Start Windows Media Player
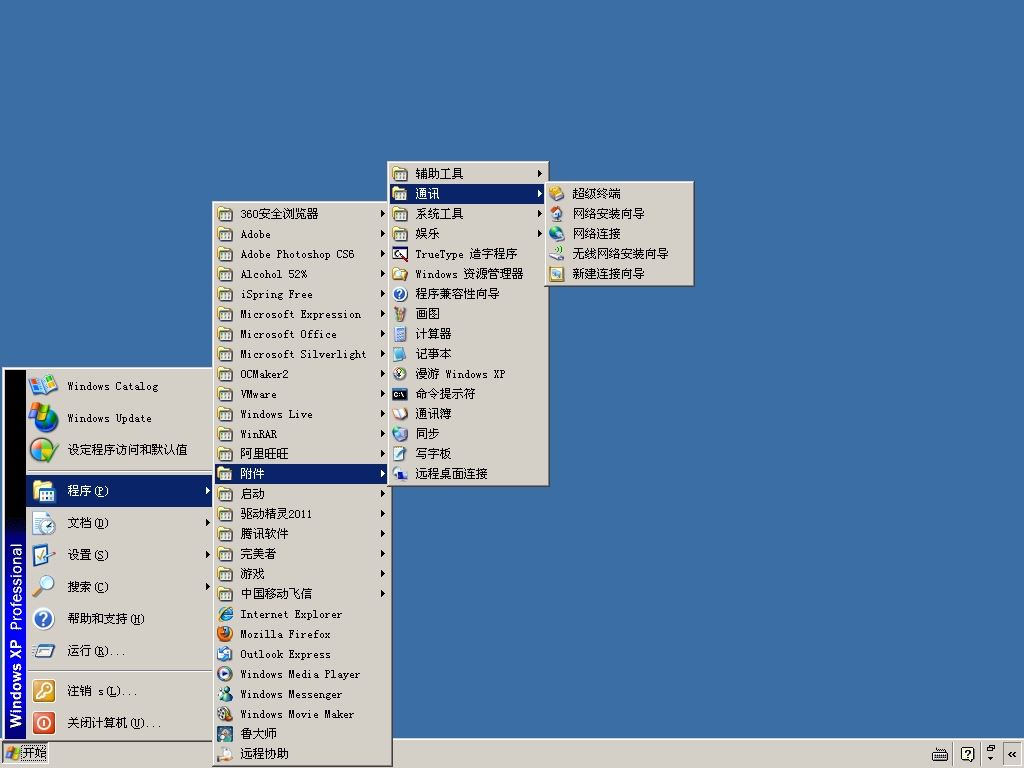 coord(303,674)
